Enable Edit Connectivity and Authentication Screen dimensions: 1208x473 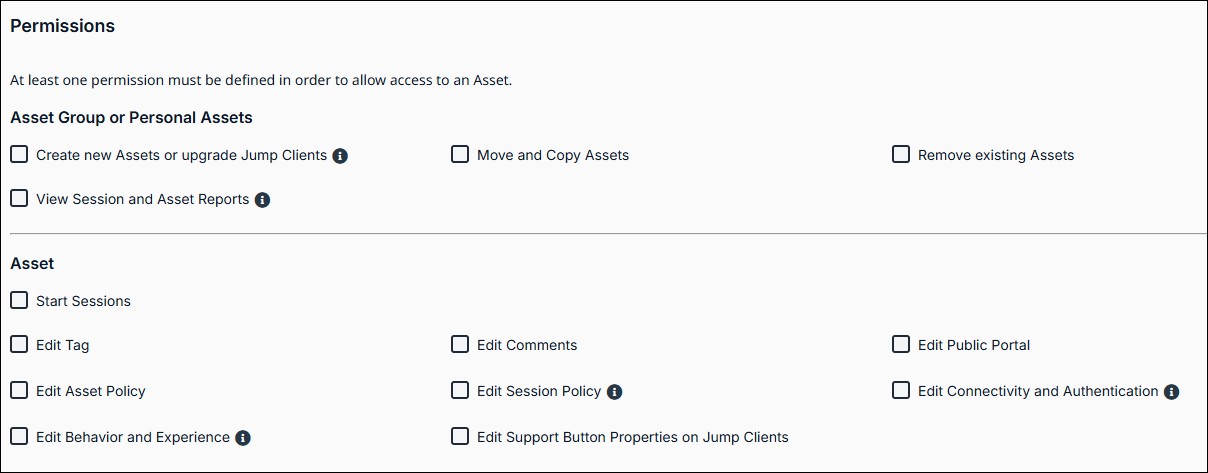901,391
